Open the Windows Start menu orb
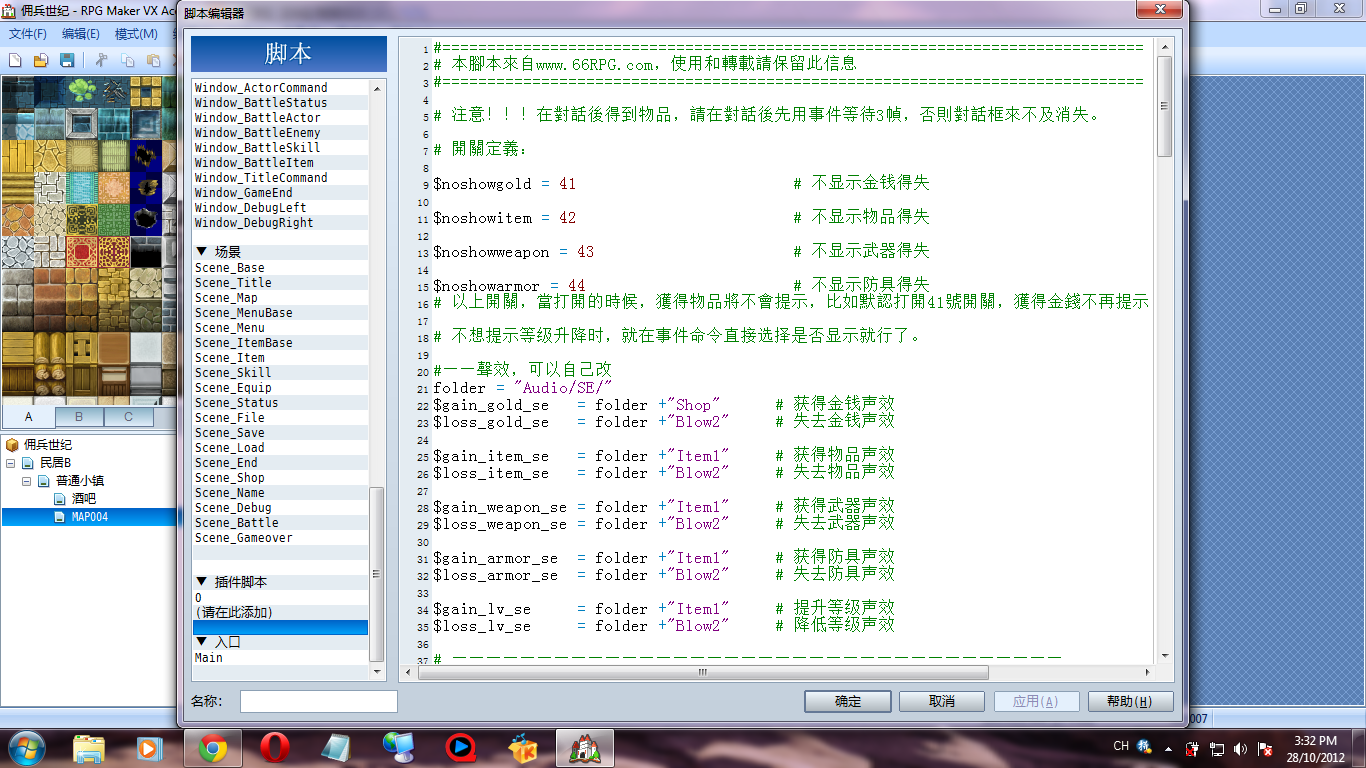The width and height of the screenshot is (1366, 768). click(26, 748)
